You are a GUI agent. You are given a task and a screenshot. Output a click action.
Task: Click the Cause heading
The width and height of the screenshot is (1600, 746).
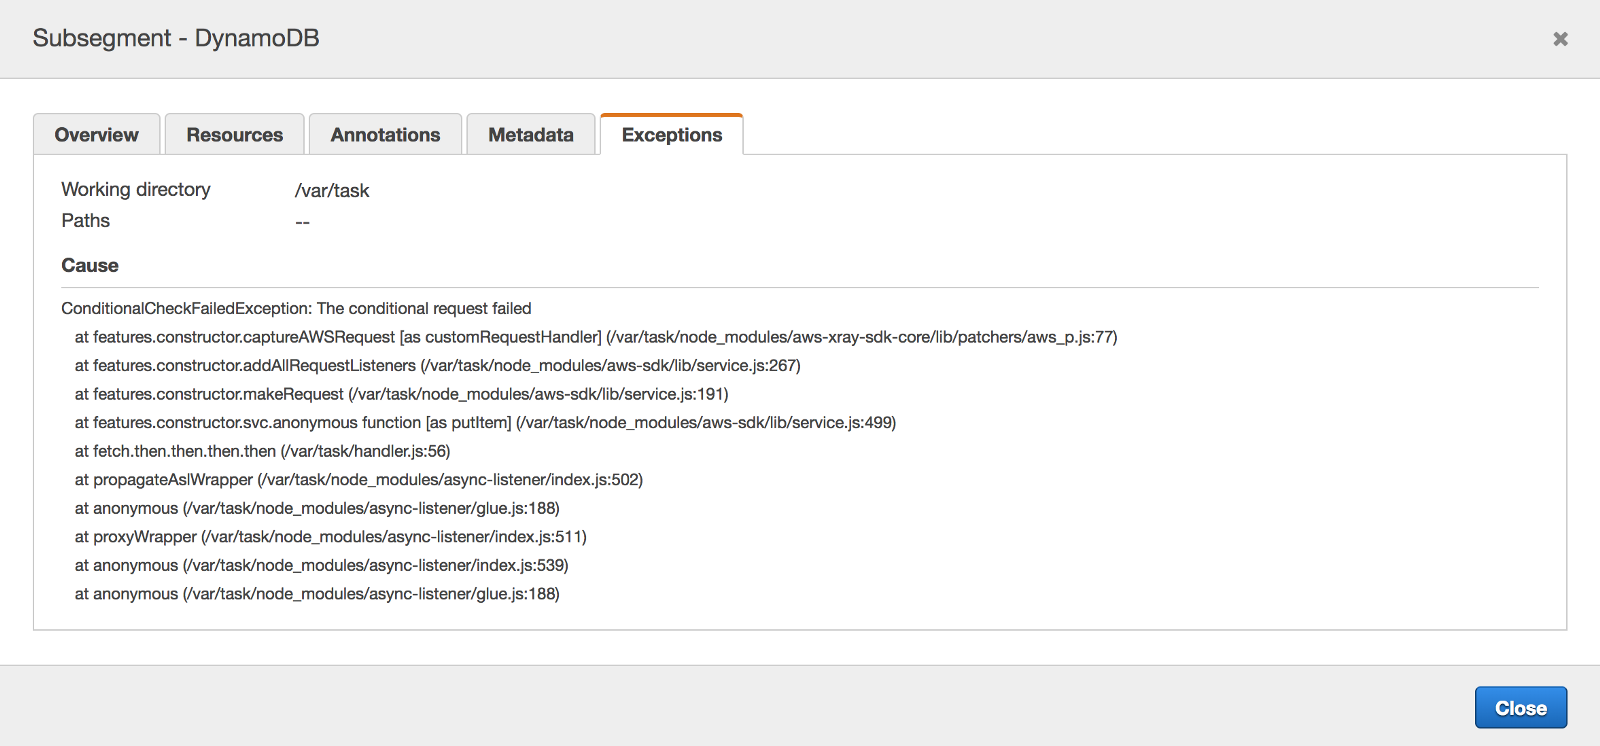(90, 266)
